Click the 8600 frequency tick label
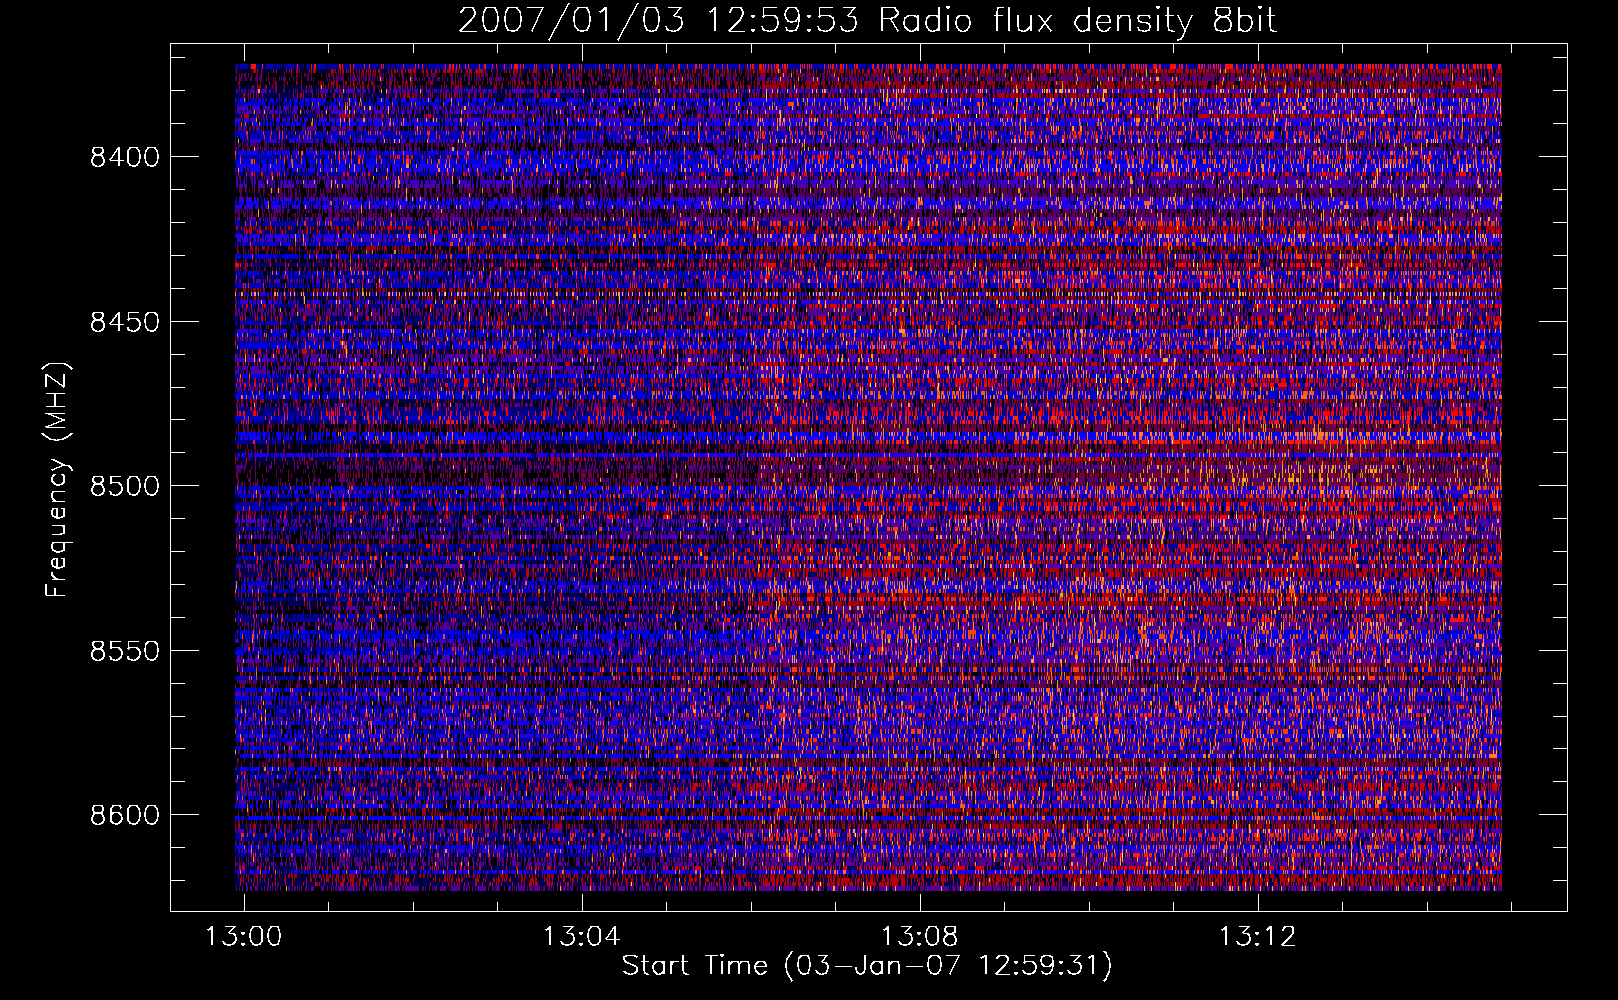The image size is (1618, 1000). click(125, 815)
